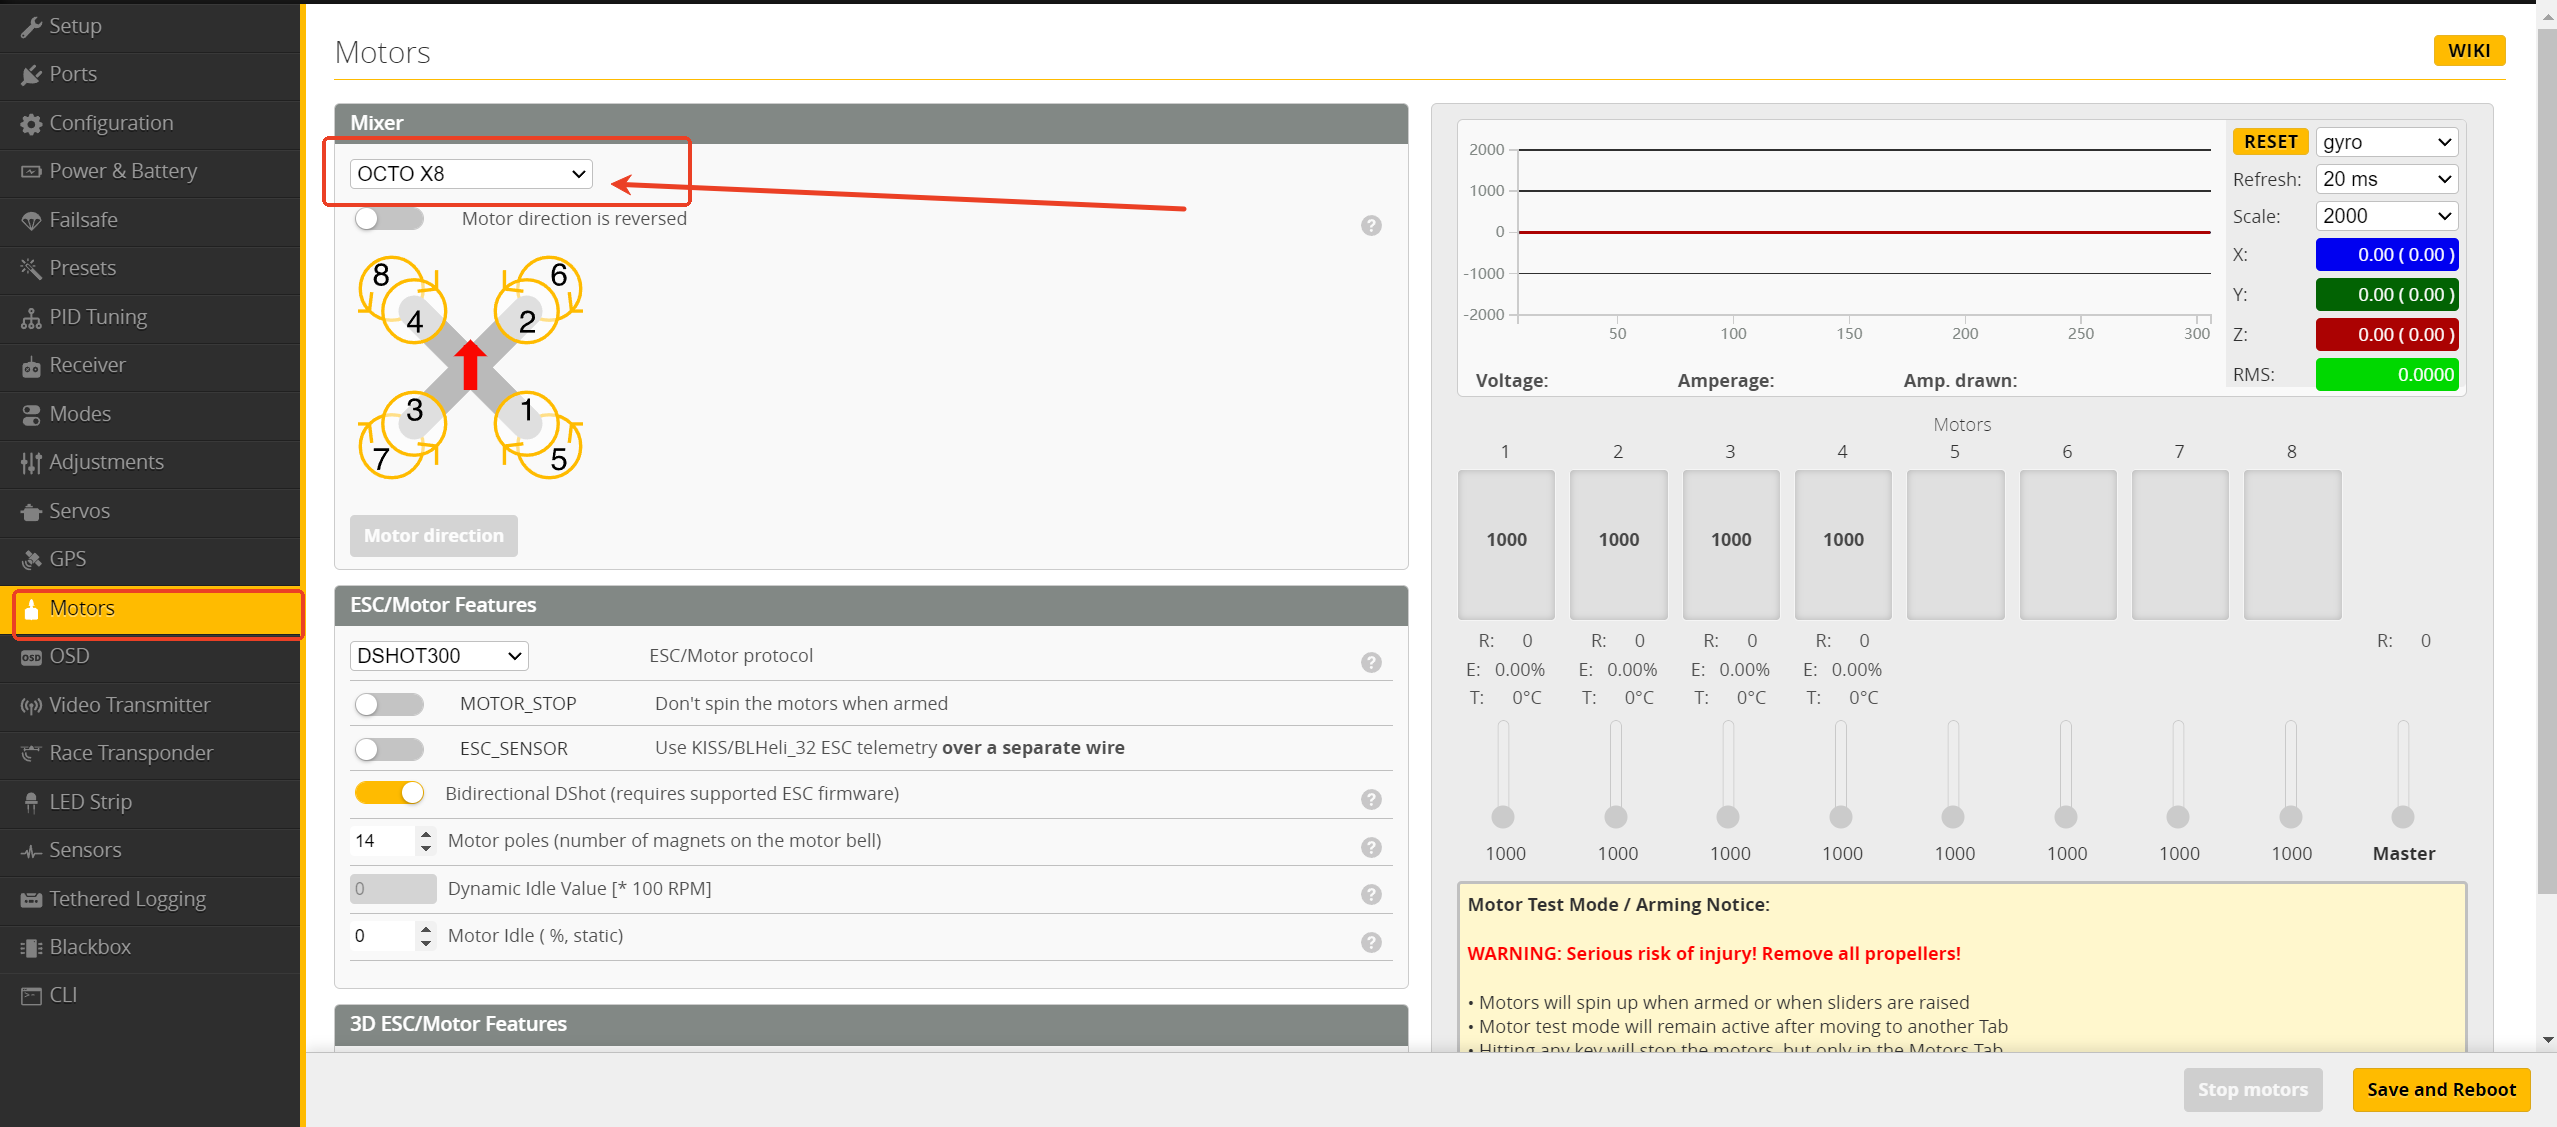Click the Failsafe parachute icon

[x=31, y=221]
